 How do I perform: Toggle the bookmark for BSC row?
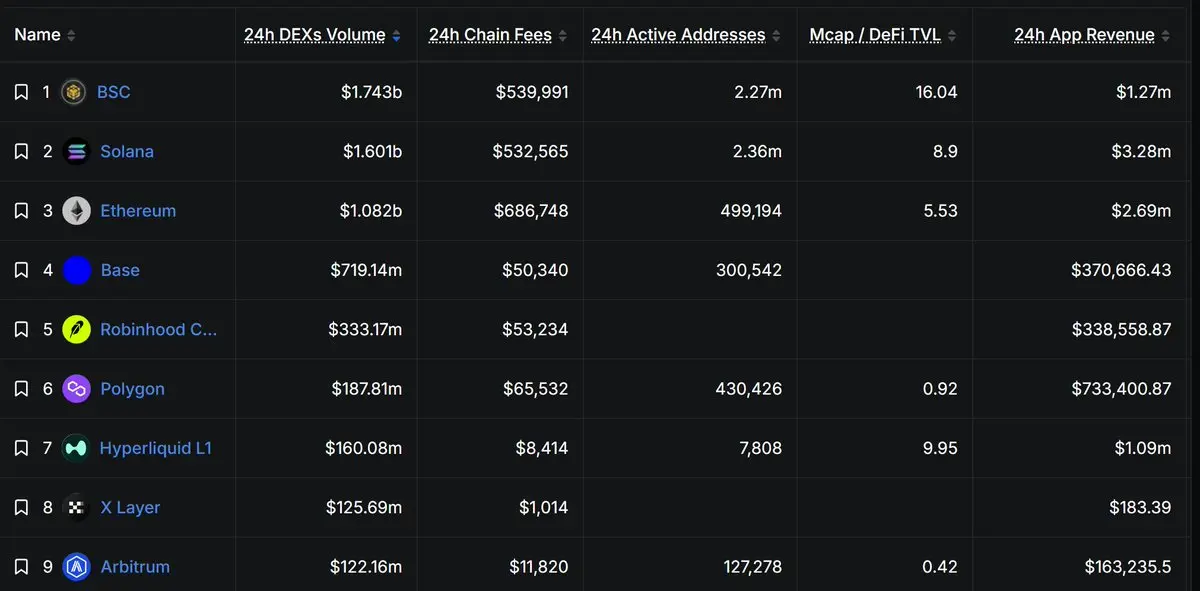click(21, 92)
